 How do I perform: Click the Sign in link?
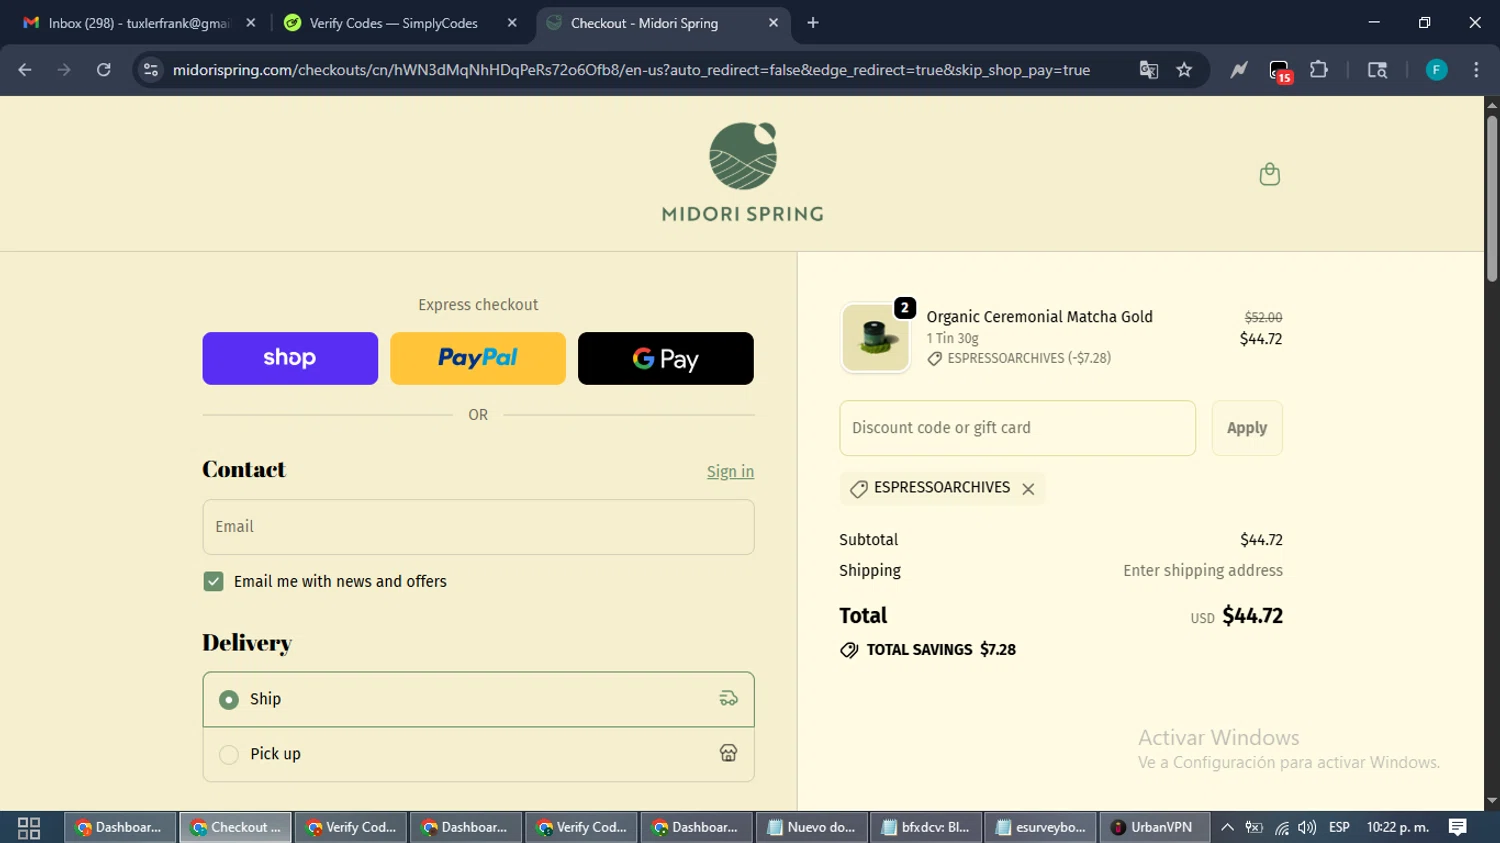click(730, 472)
